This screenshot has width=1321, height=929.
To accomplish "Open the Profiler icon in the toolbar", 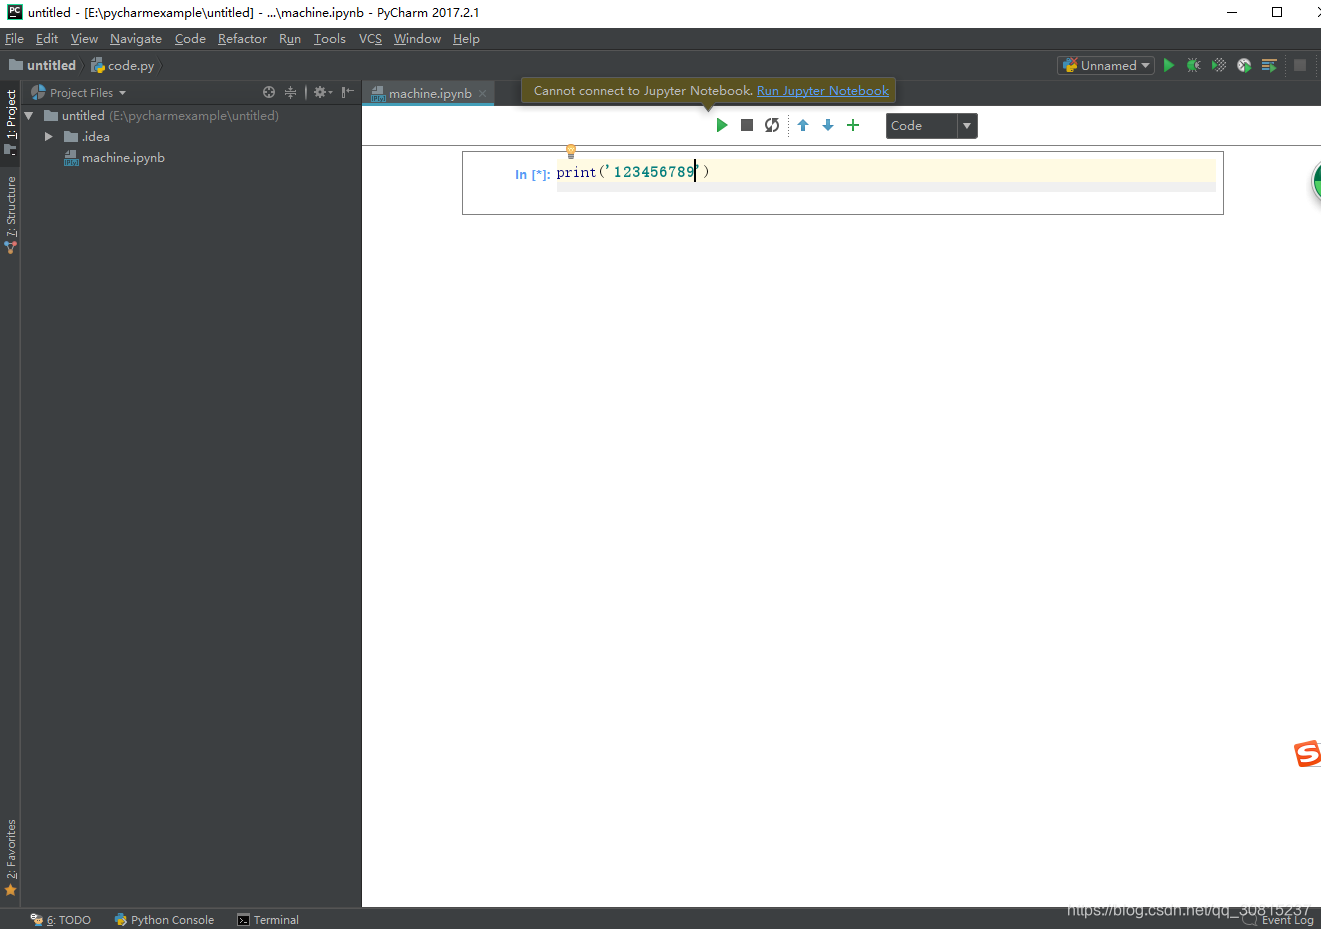I will tap(1243, 64).
